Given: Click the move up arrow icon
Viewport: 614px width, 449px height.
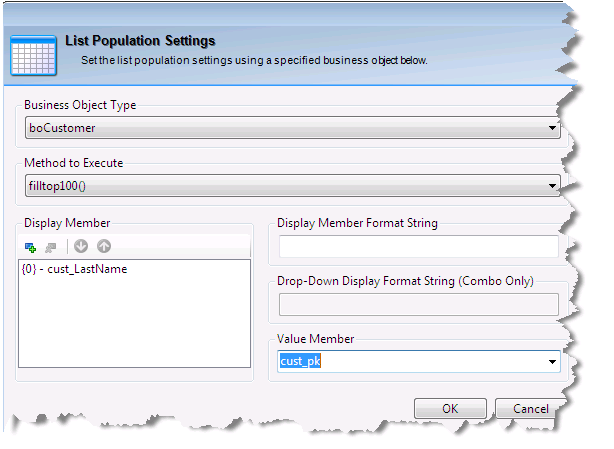Looking at the screenshot, I should pos(103,247).
